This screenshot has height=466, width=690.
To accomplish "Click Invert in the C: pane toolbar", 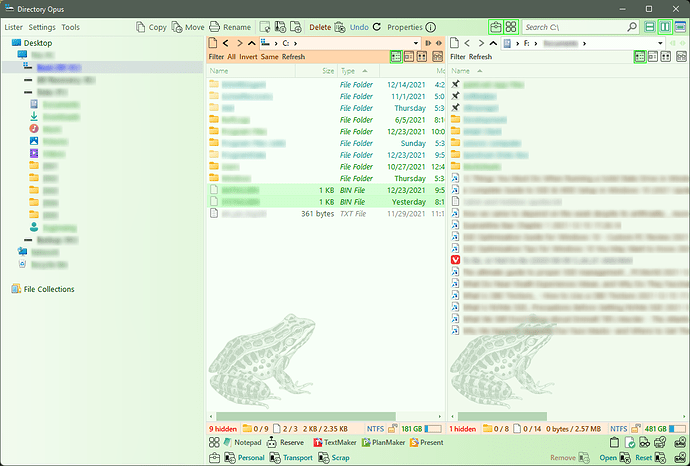I will tap(248, 57).
